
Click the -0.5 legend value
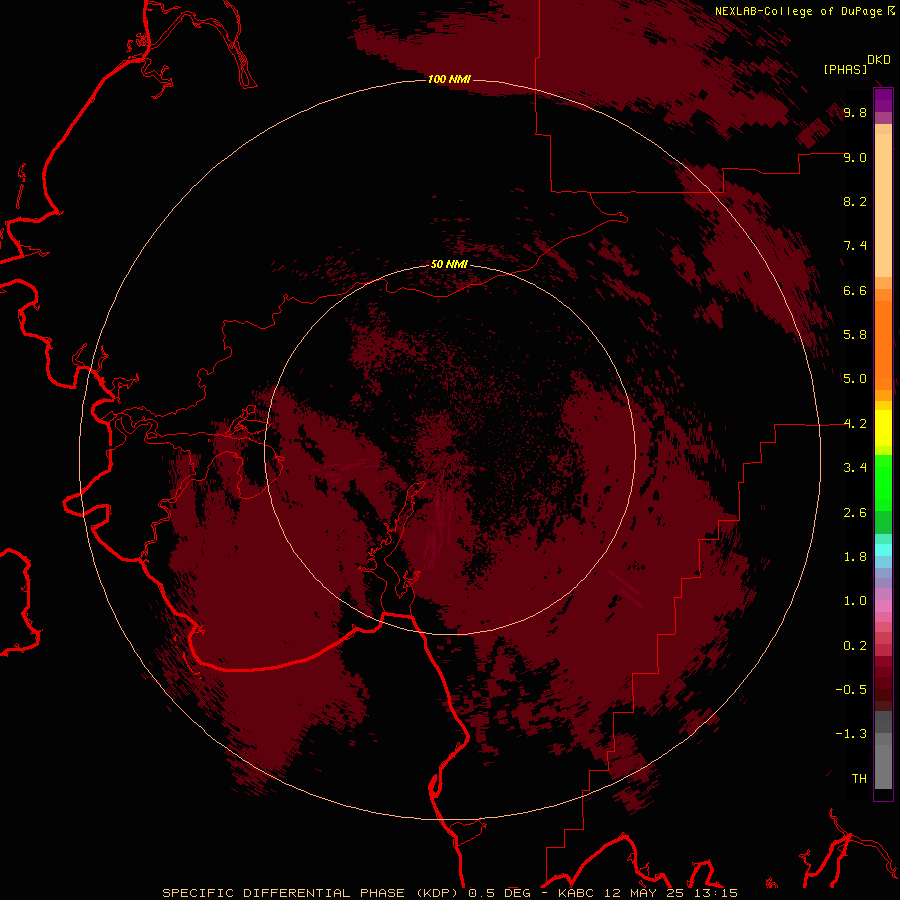click(851, 690)
